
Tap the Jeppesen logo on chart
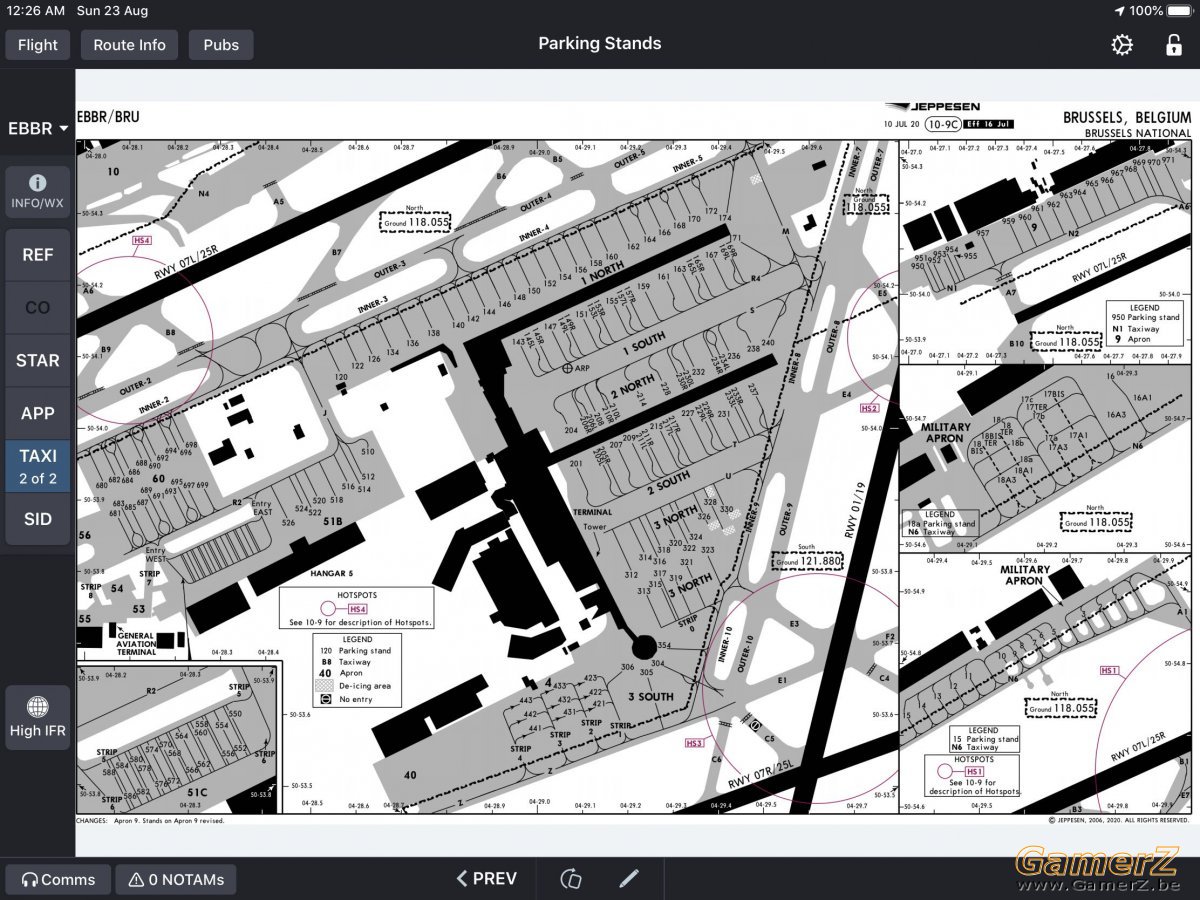[x=933, y=106]
